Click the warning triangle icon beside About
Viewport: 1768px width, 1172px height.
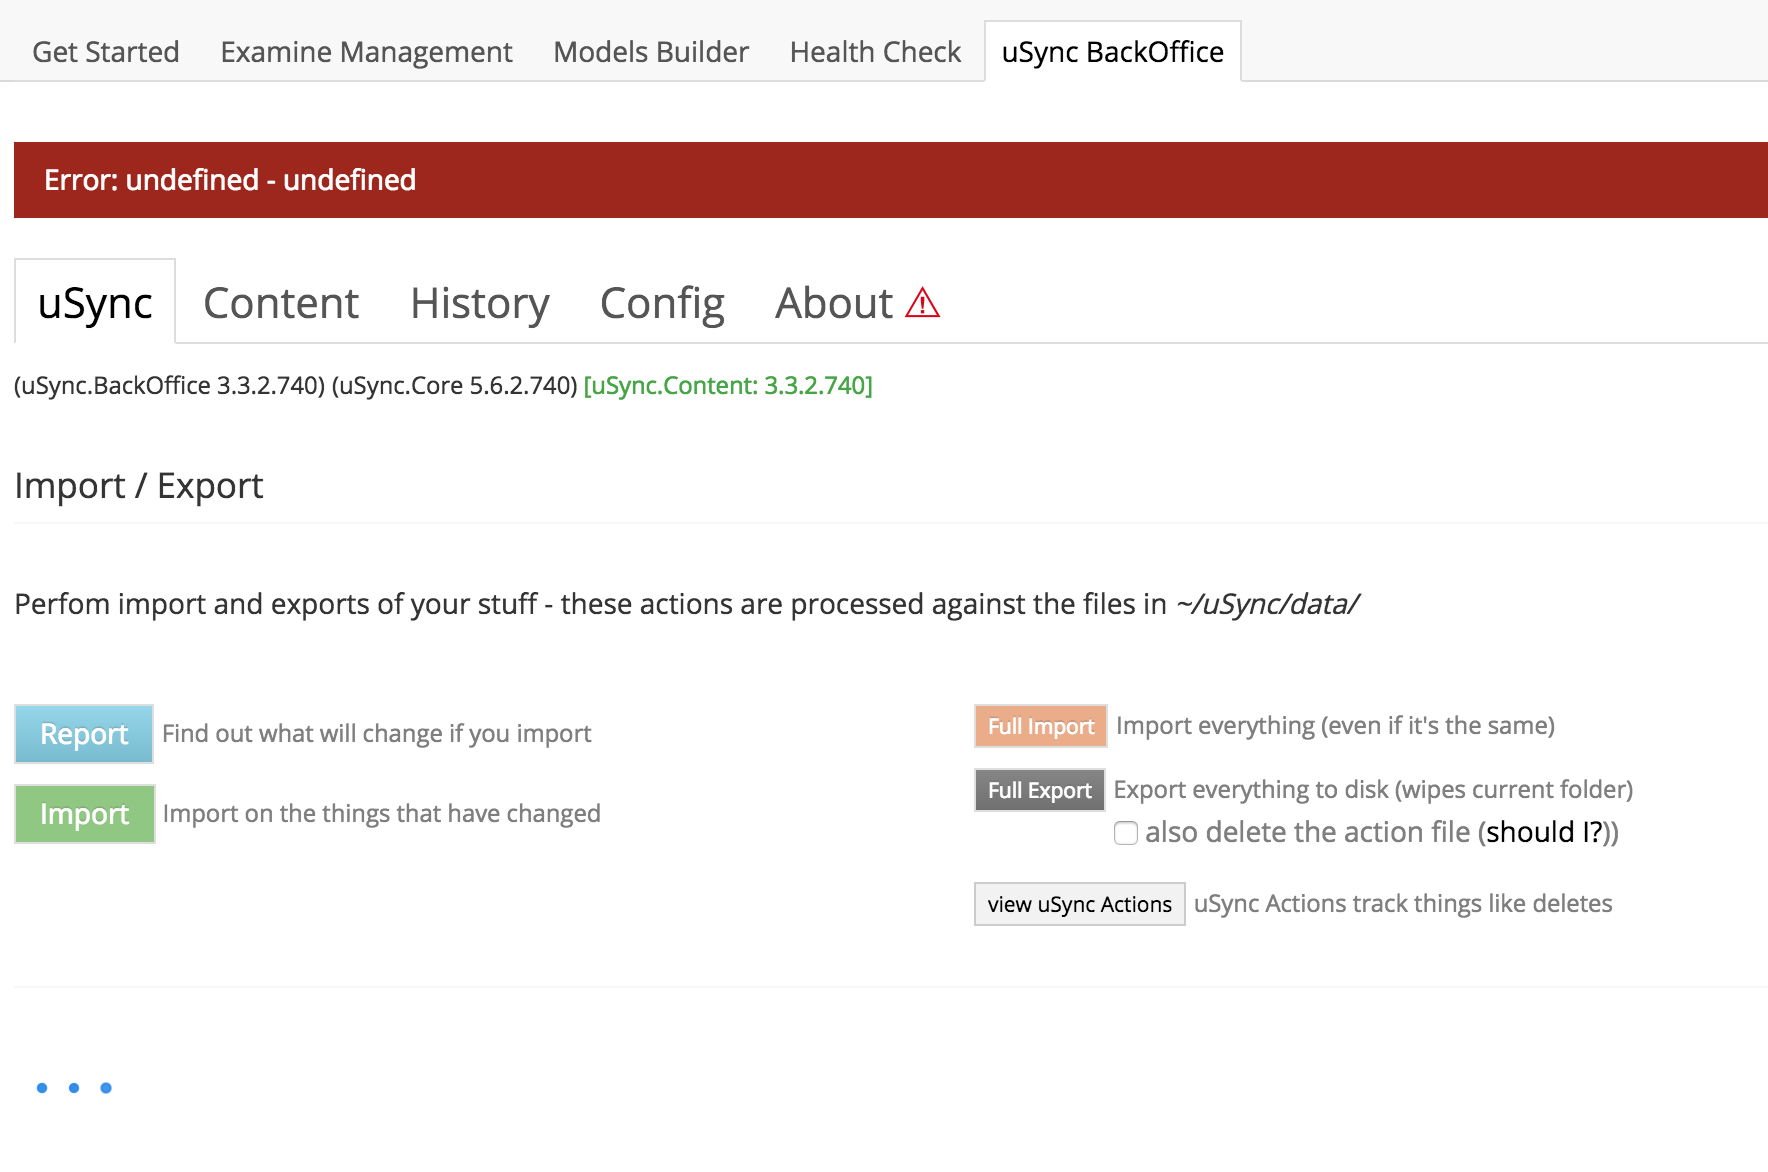tap(922, 303)
